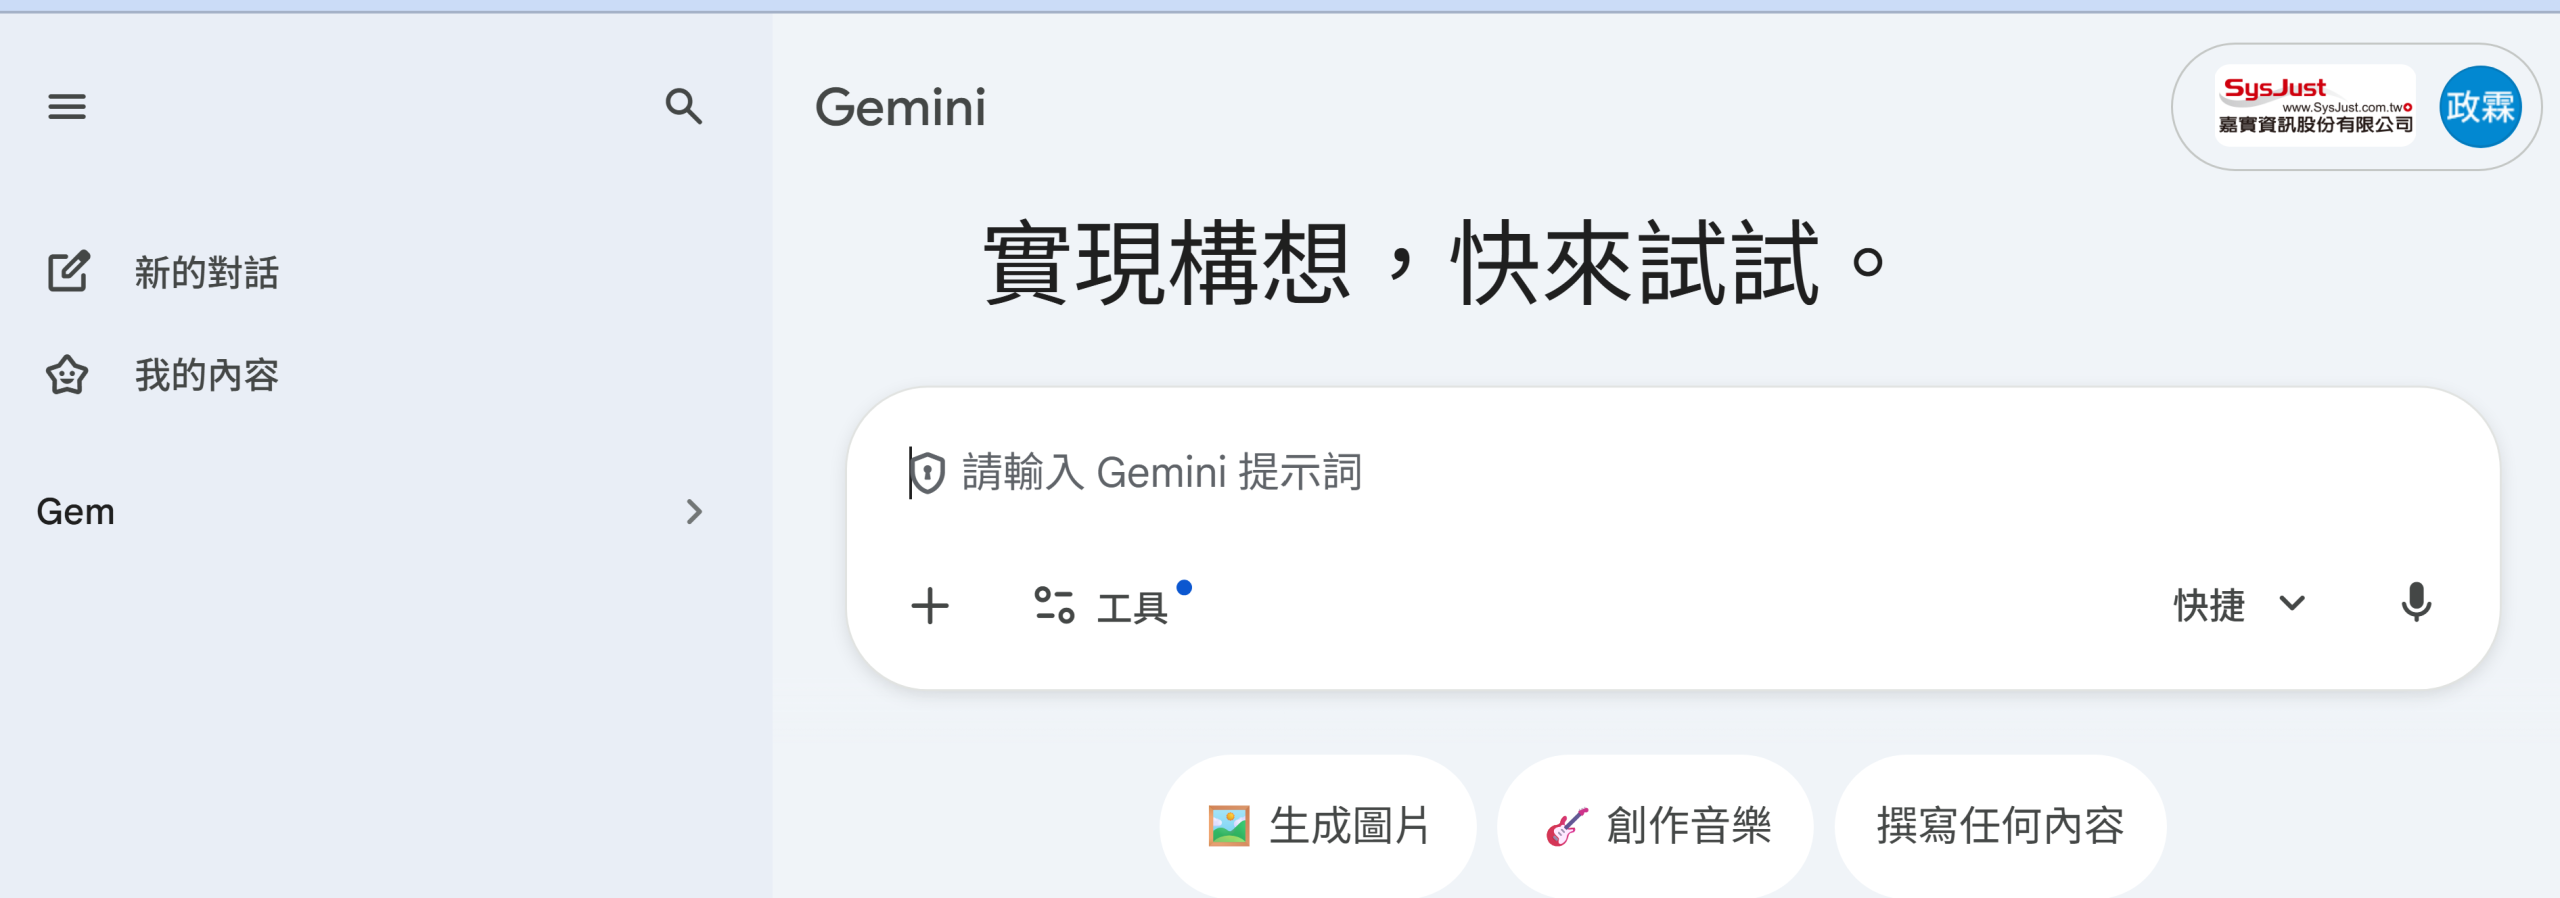Image resolution: width=2560 pixels, height=898 pixels.
Task: Click the hamburger main menu icon
Action: pyautogui.click(x=67, y=106)
